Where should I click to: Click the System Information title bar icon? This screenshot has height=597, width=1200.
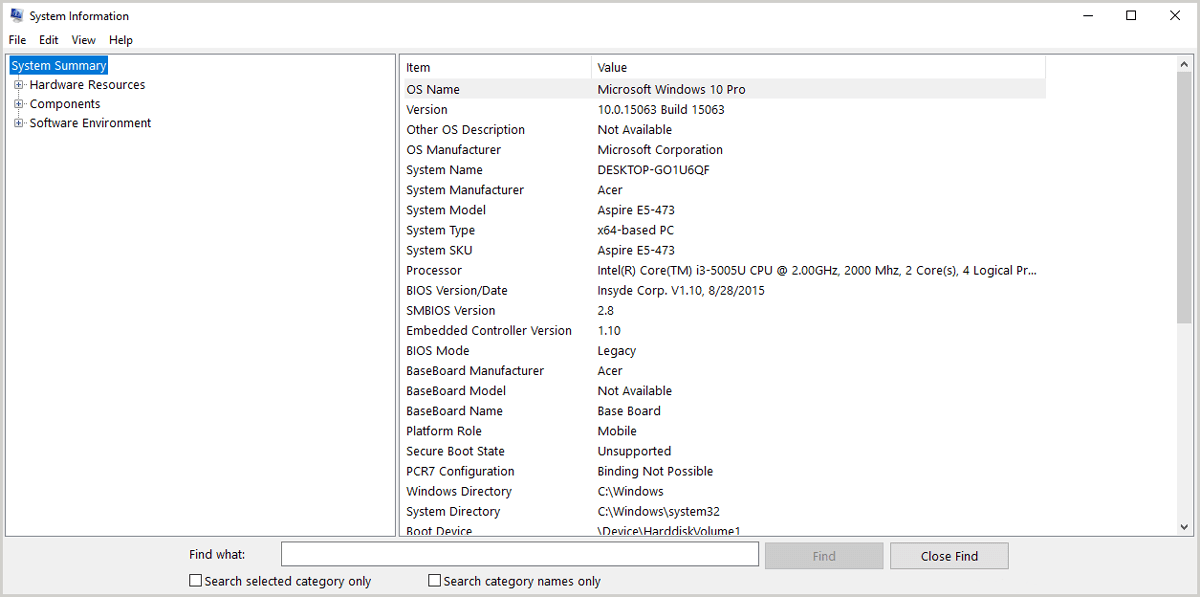(x=16, y=16)
